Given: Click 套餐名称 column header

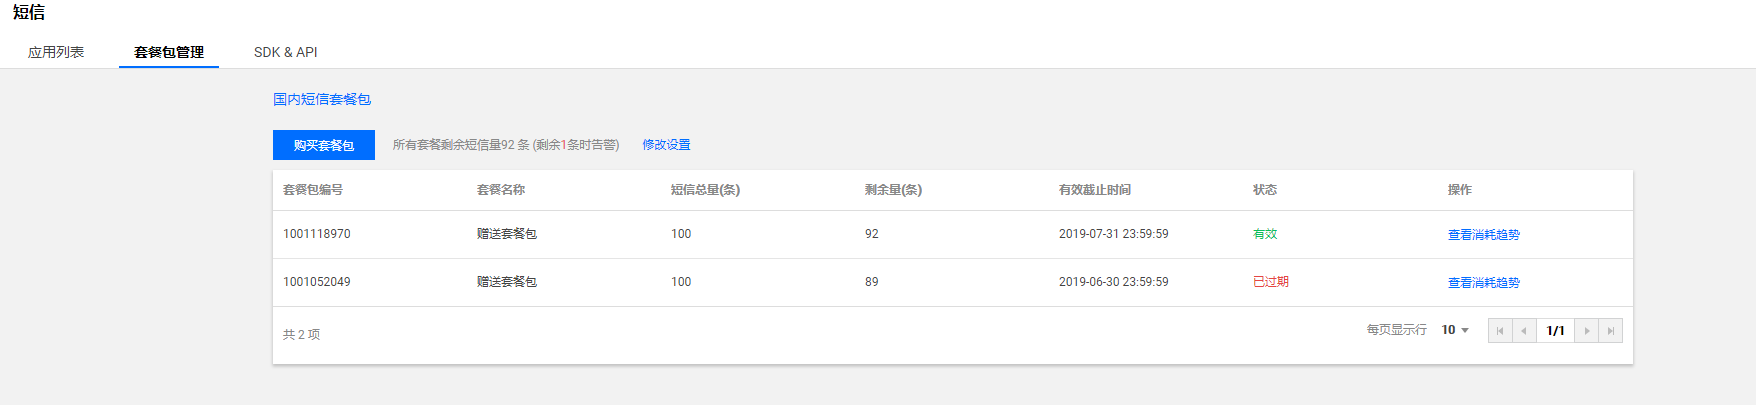Looking at the screenshot, I should click(501, 190).
